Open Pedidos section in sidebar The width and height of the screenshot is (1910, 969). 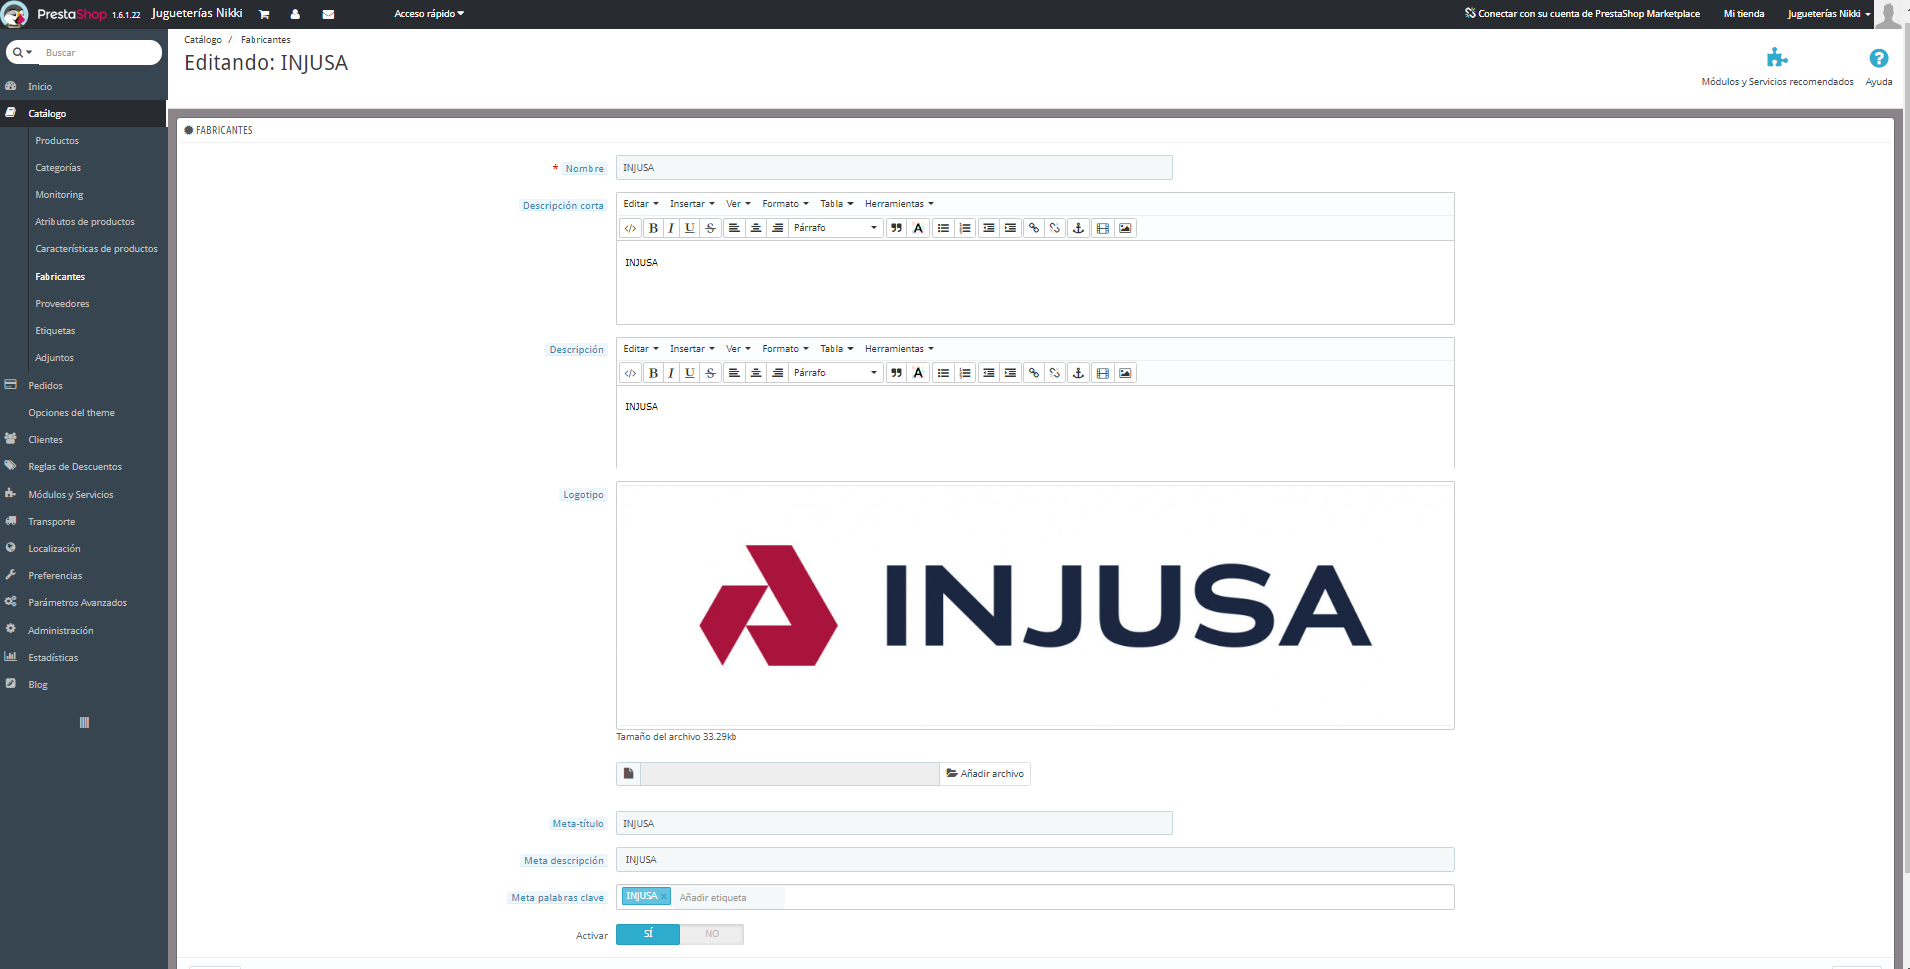pos(45,386)
